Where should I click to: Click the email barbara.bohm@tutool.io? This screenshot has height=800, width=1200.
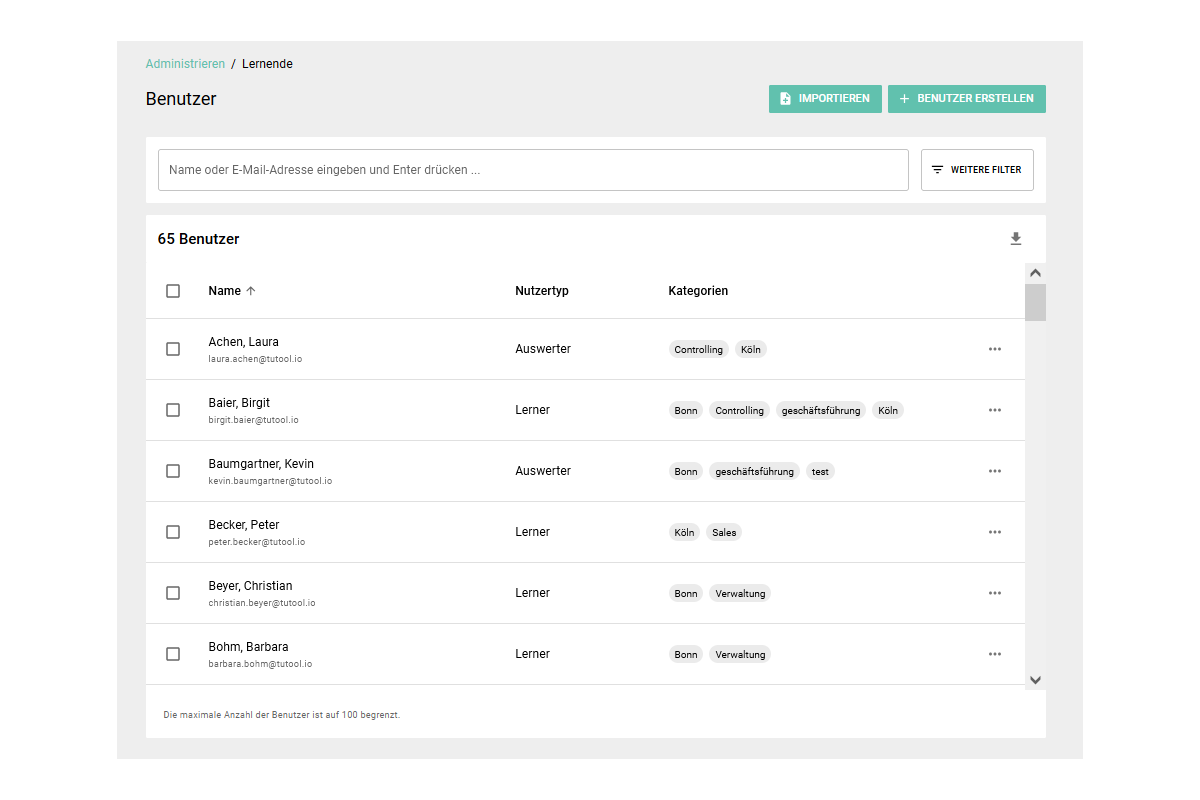tap(260, 664)
